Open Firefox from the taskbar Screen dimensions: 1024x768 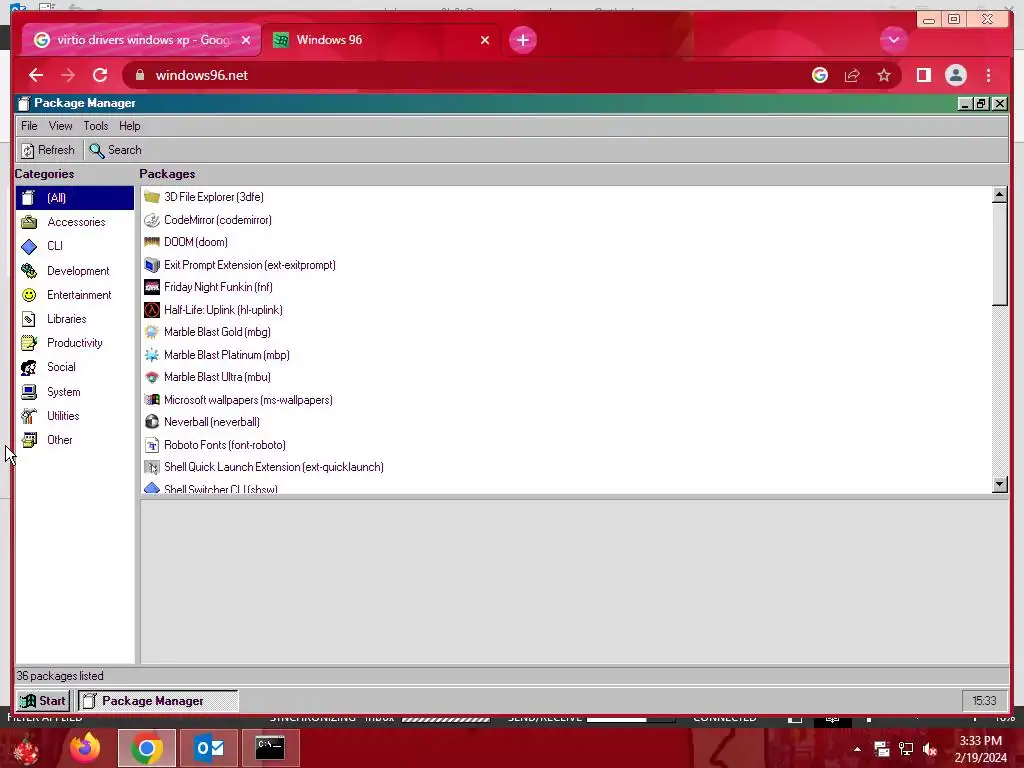tap(85, 748)
